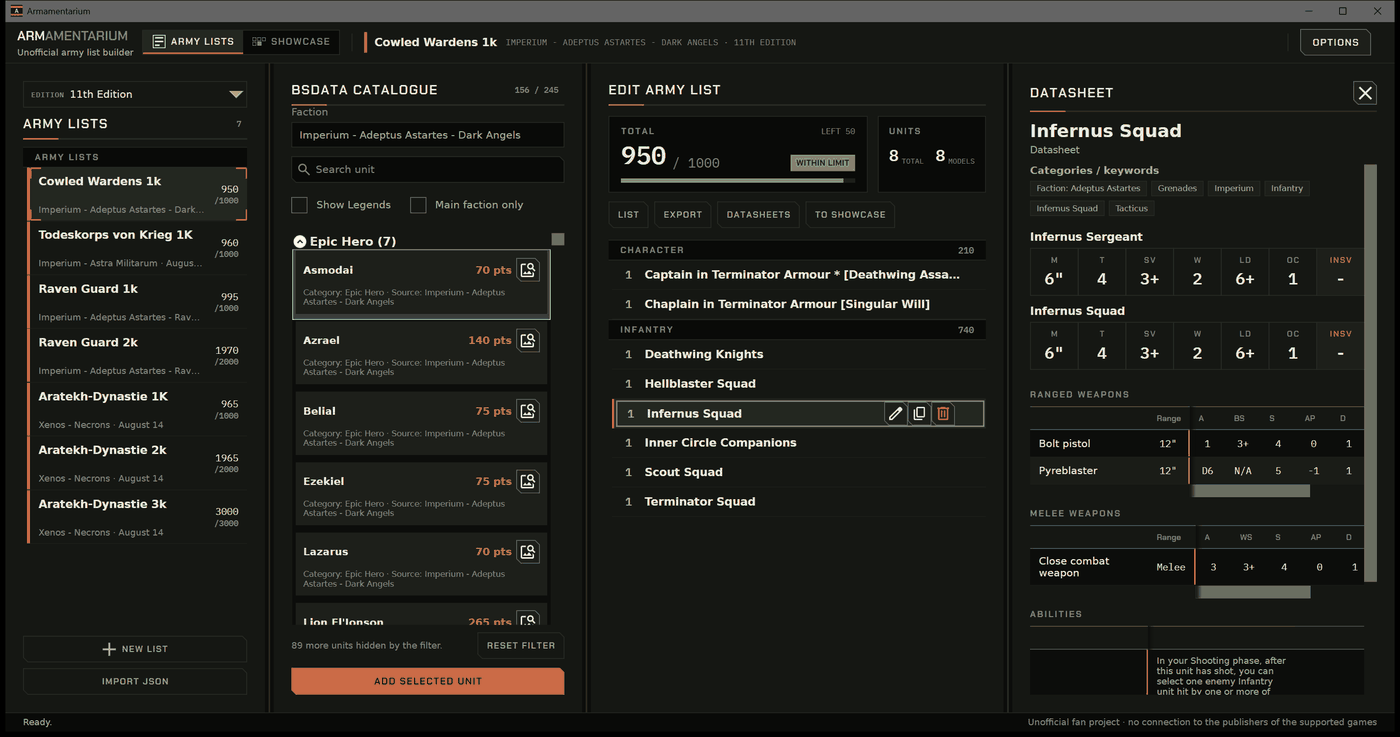This screenshot has height=737, width=1400.
Task: Open the Edition dropdown
Action: coord(135,94)
